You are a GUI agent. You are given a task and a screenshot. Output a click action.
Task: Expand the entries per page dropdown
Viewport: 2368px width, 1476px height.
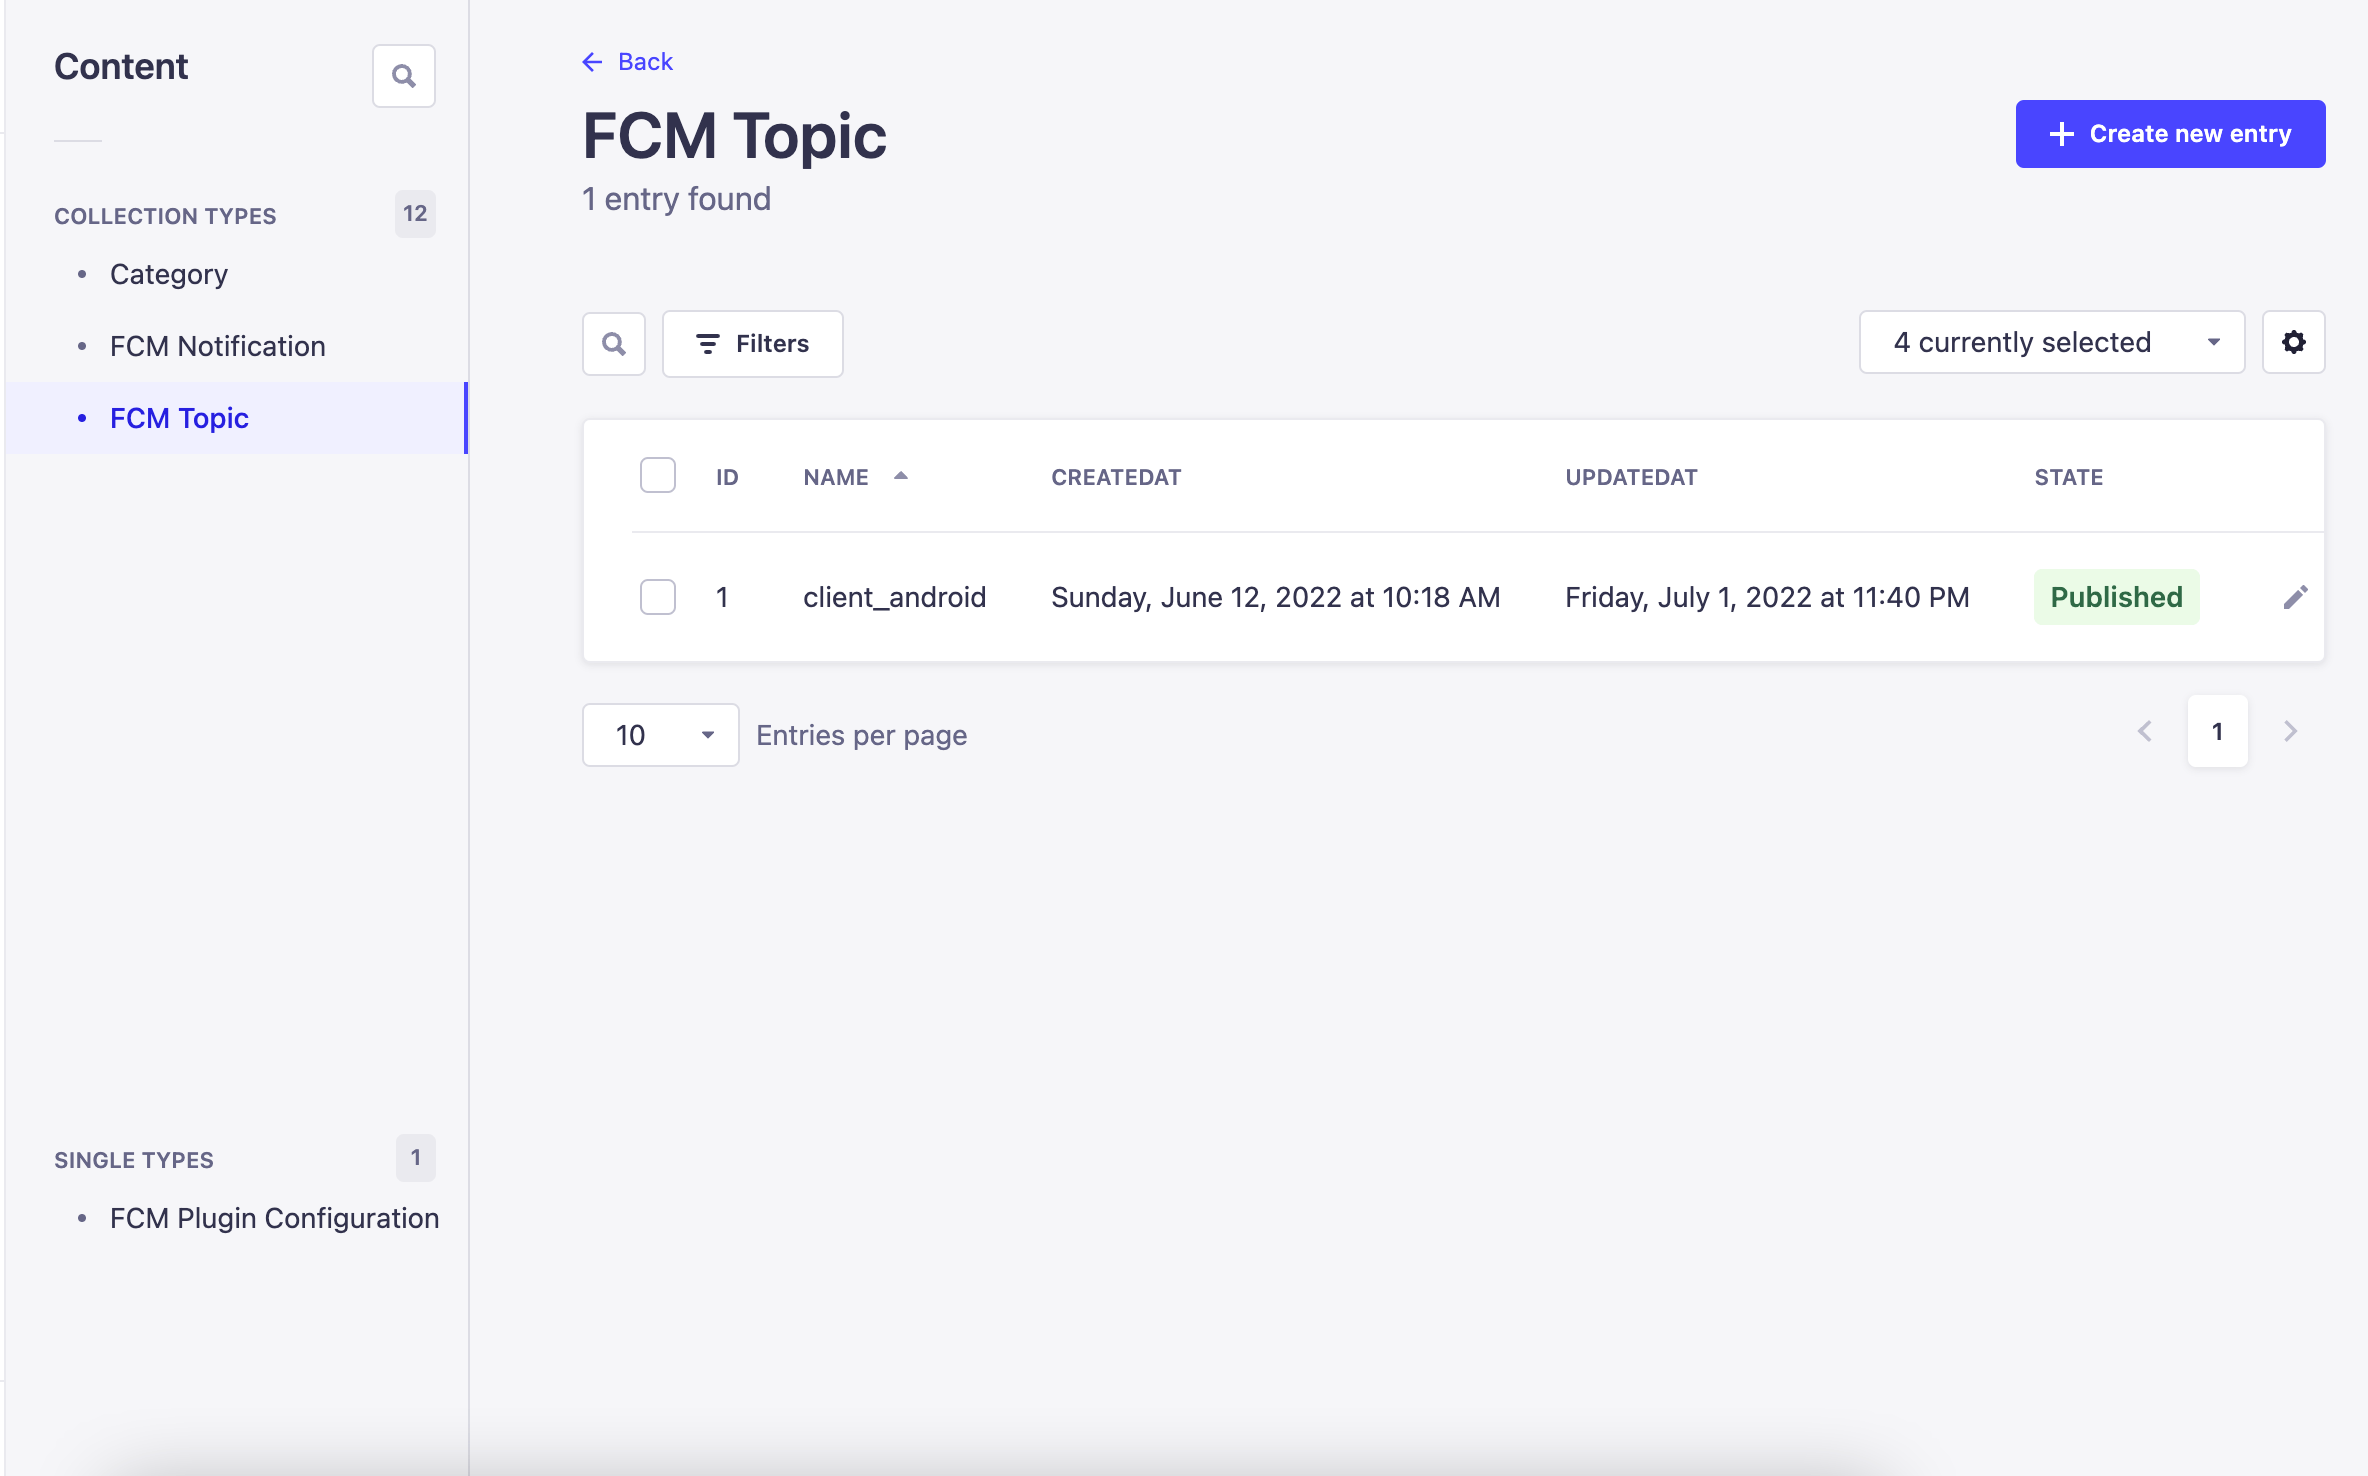pyautogui.click(x=660, y=735)
